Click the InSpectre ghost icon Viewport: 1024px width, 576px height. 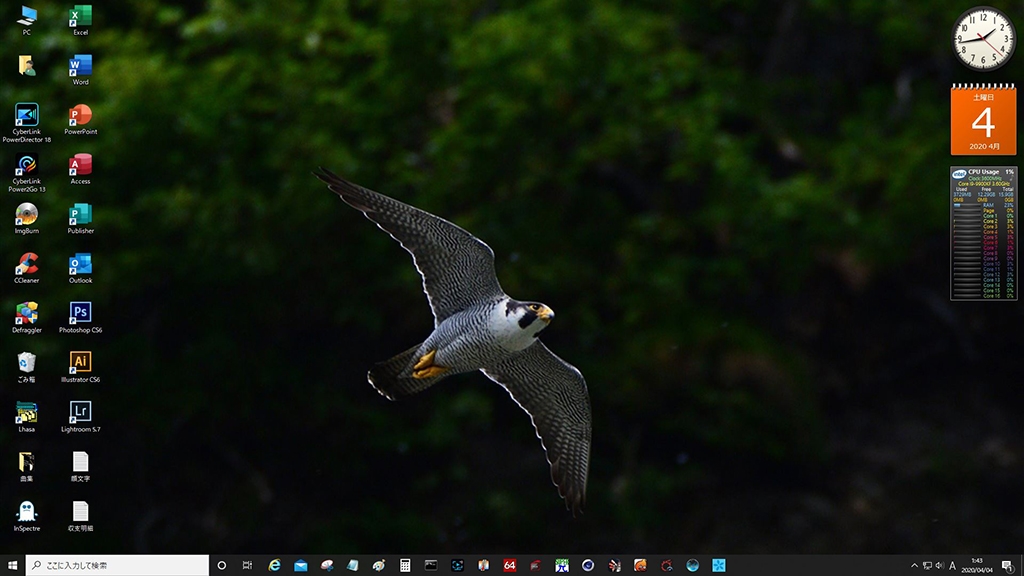pyautogui.click(x=26, y=512)
